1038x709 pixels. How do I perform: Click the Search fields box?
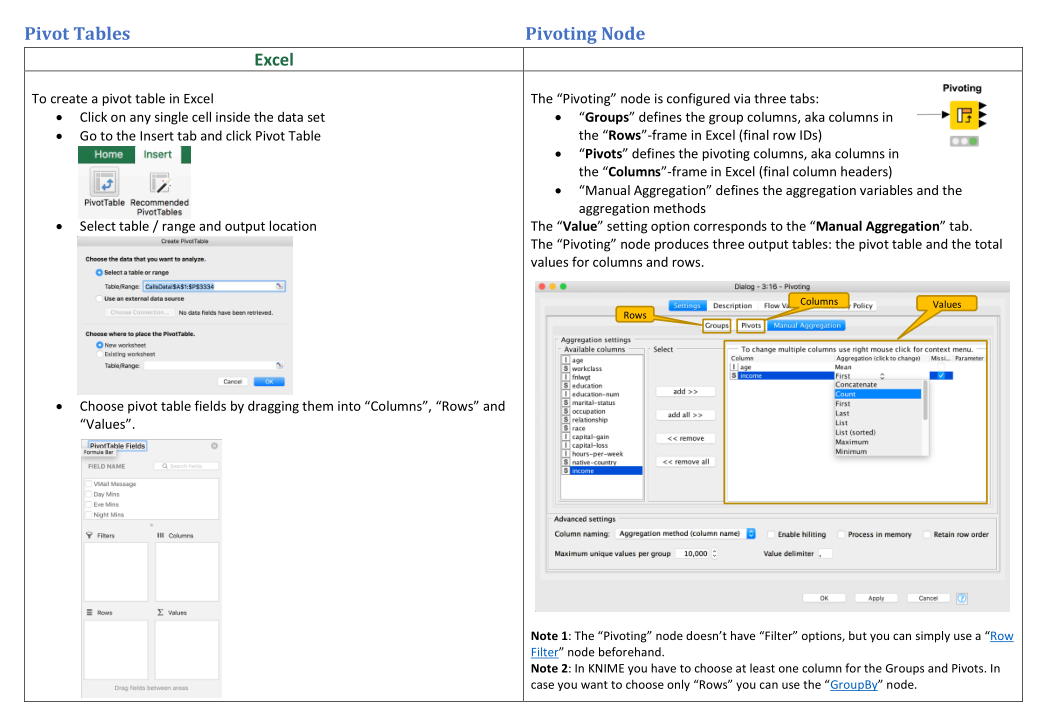tap(186, 466)
